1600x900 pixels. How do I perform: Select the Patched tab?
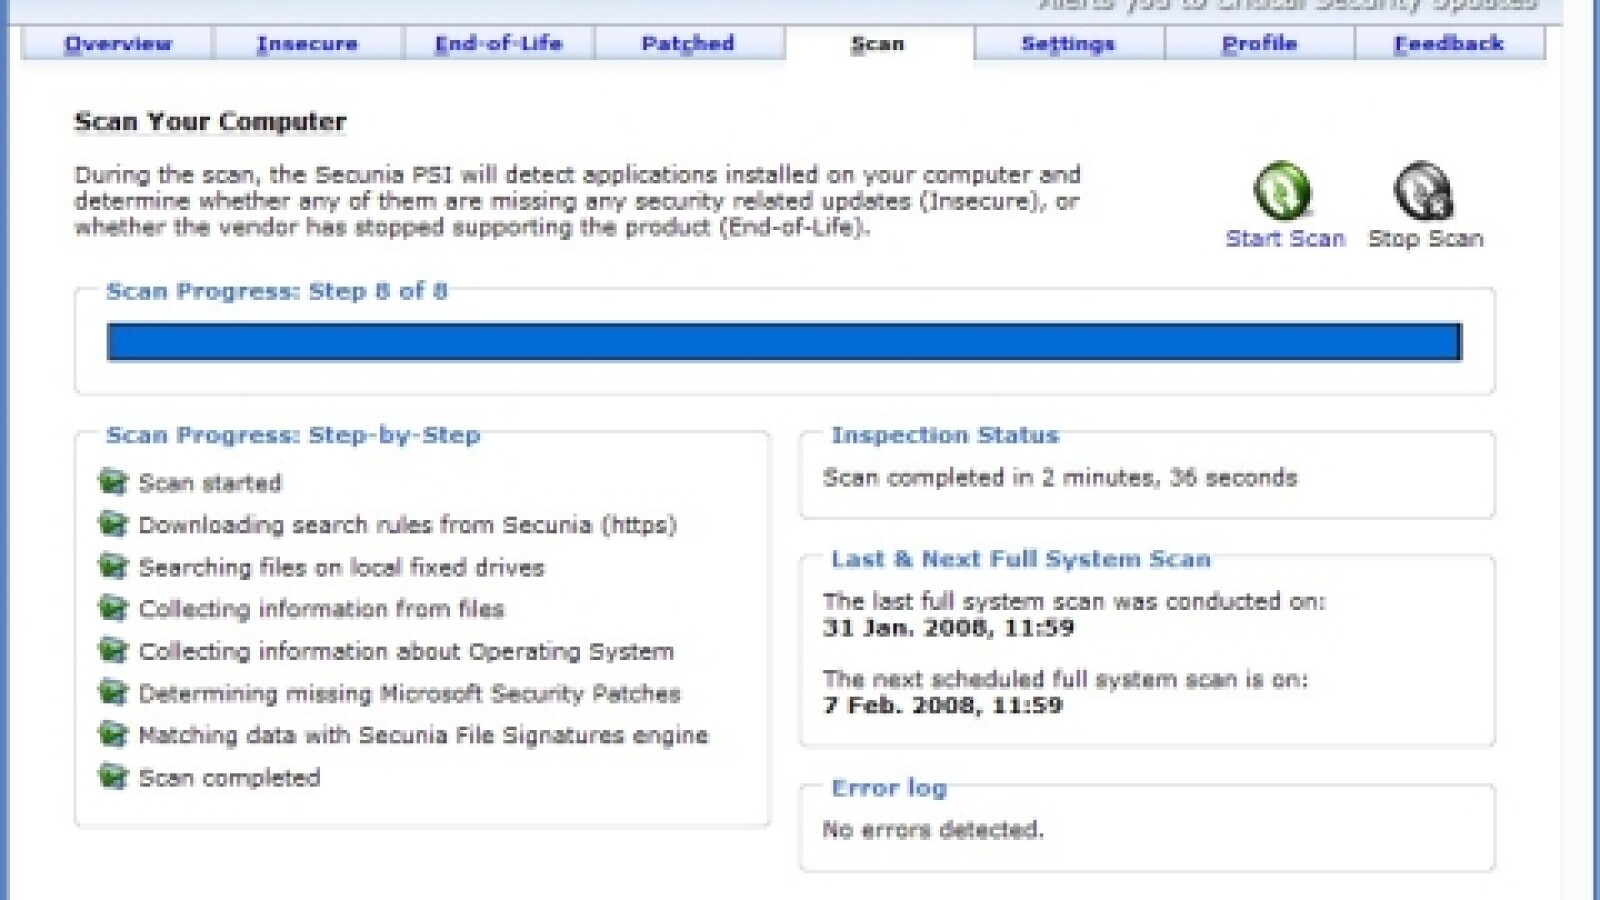(688, 44)
